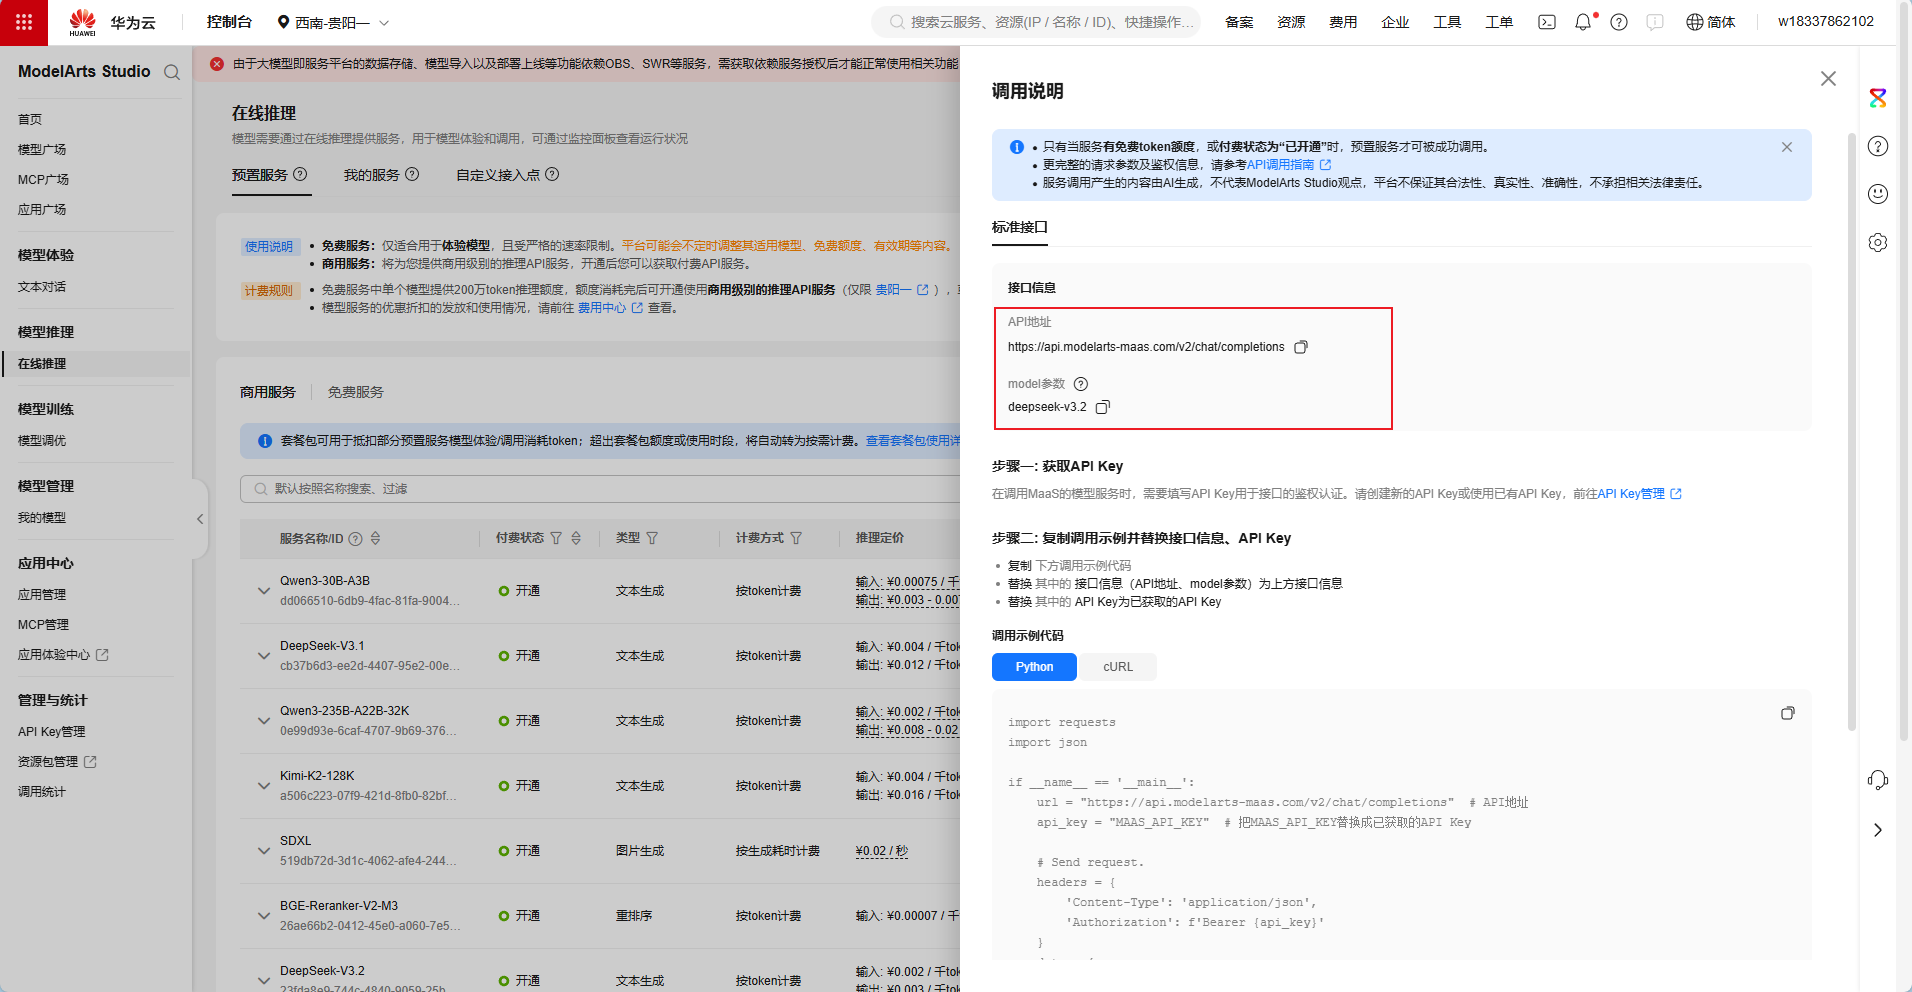Click the globe language icon

(x=1694, y=22)
